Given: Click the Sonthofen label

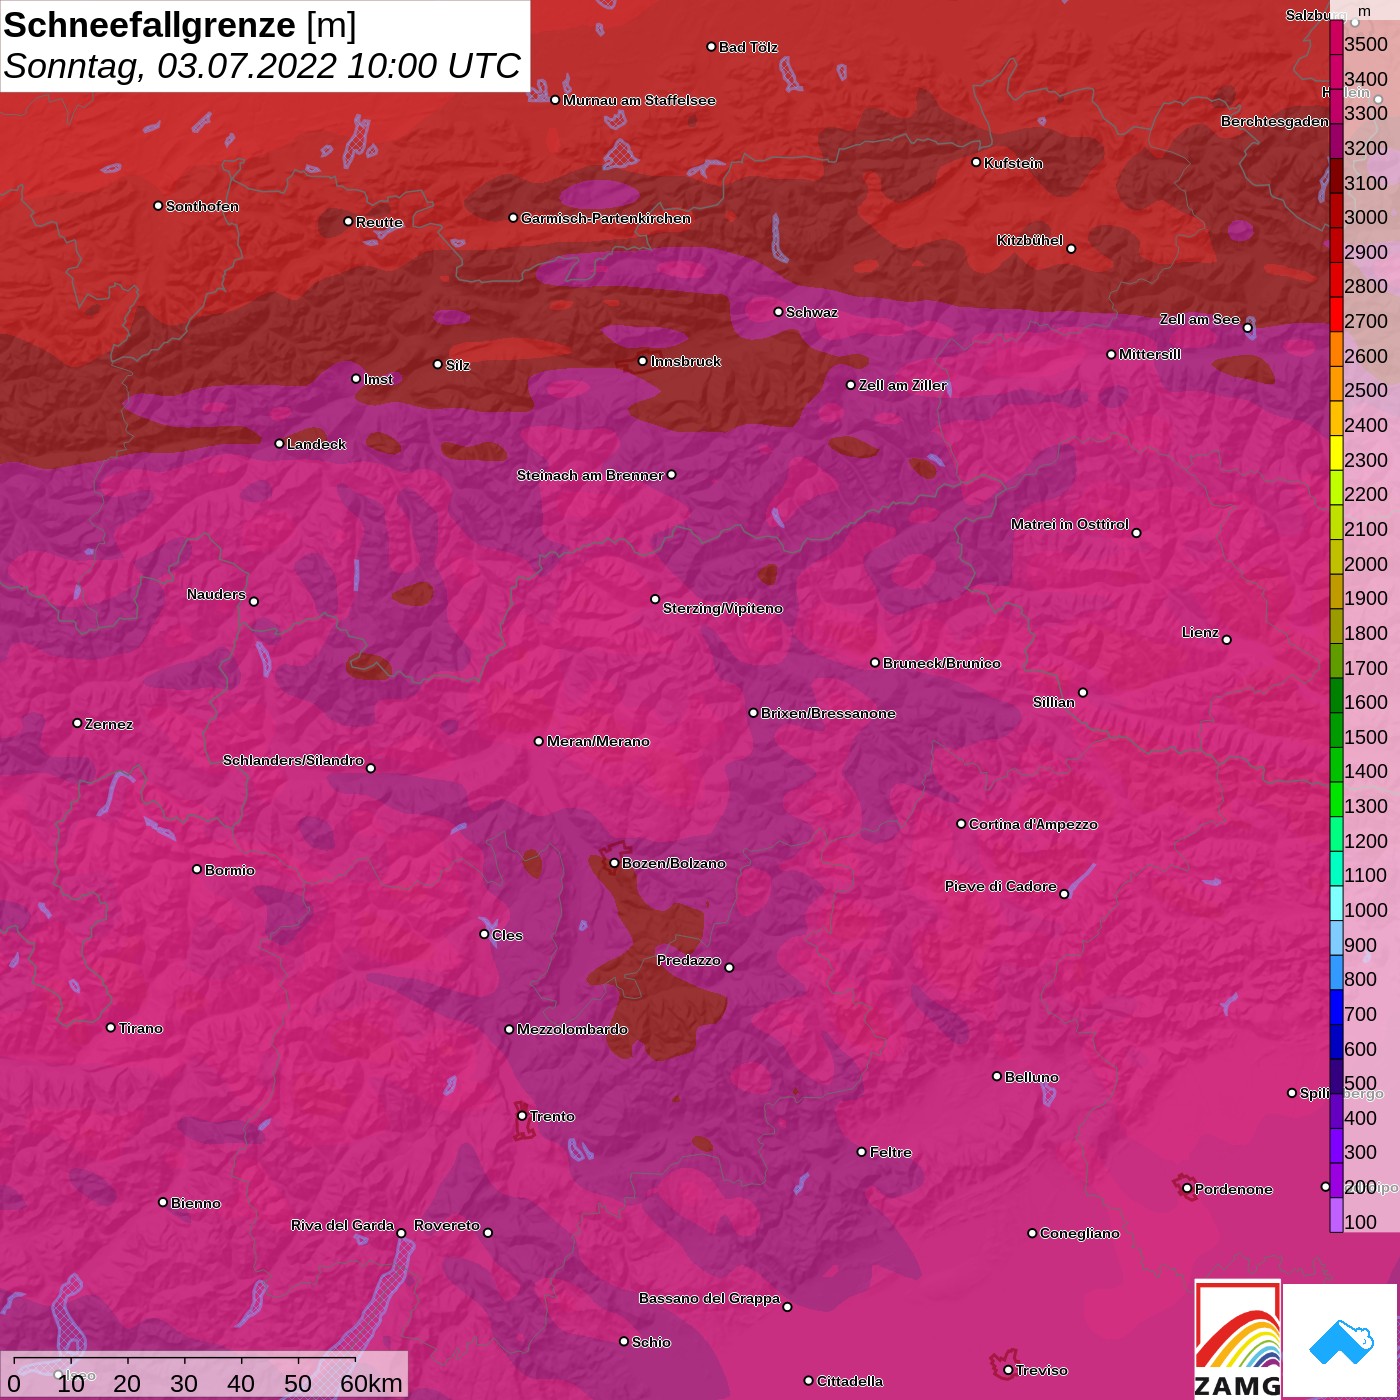Looking at the screenshot, I should (x=202, y=206).
